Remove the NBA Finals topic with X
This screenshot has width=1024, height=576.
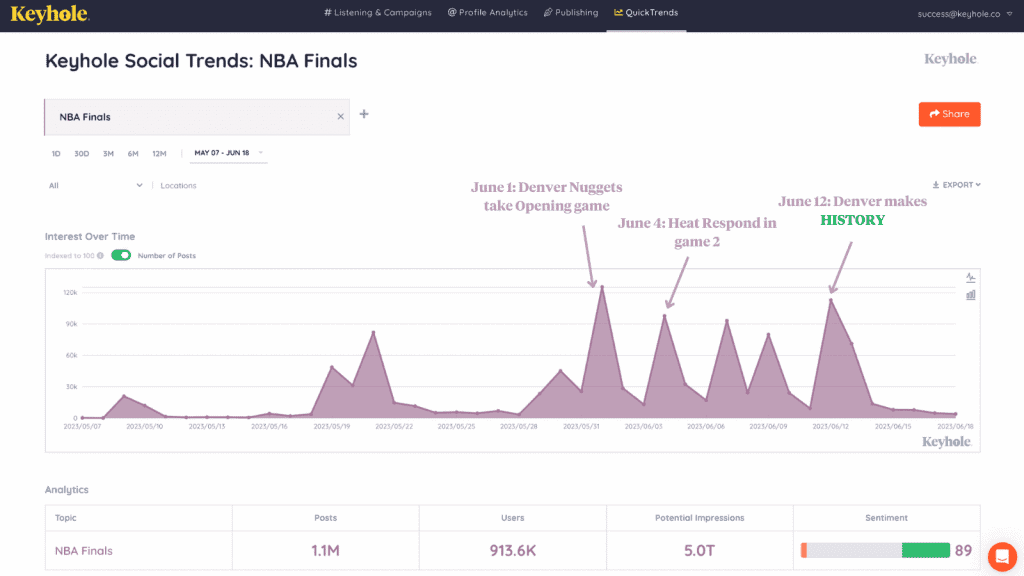click(340, 117)
